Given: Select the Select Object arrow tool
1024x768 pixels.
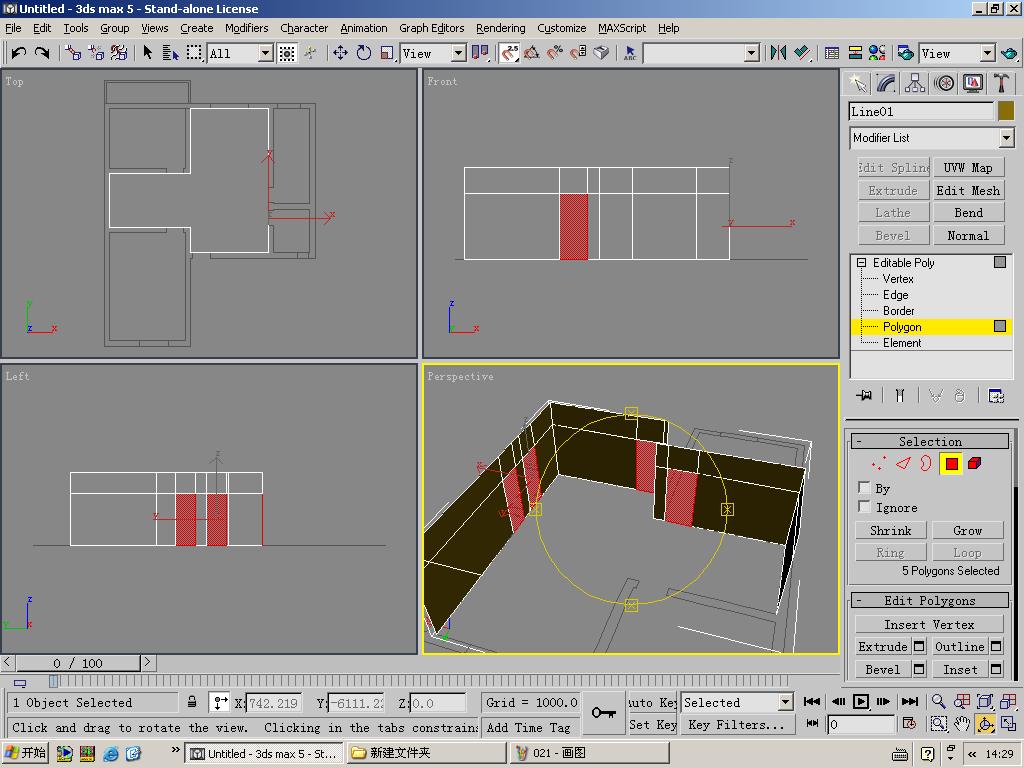Looking at the screenshot, I should 148,53.
